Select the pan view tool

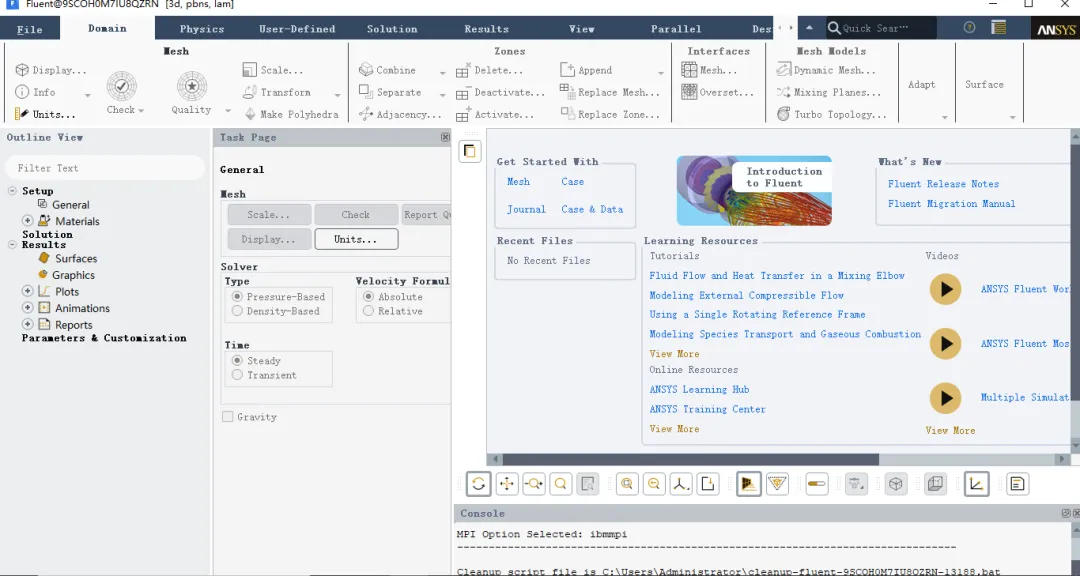(x=506, y=484)
